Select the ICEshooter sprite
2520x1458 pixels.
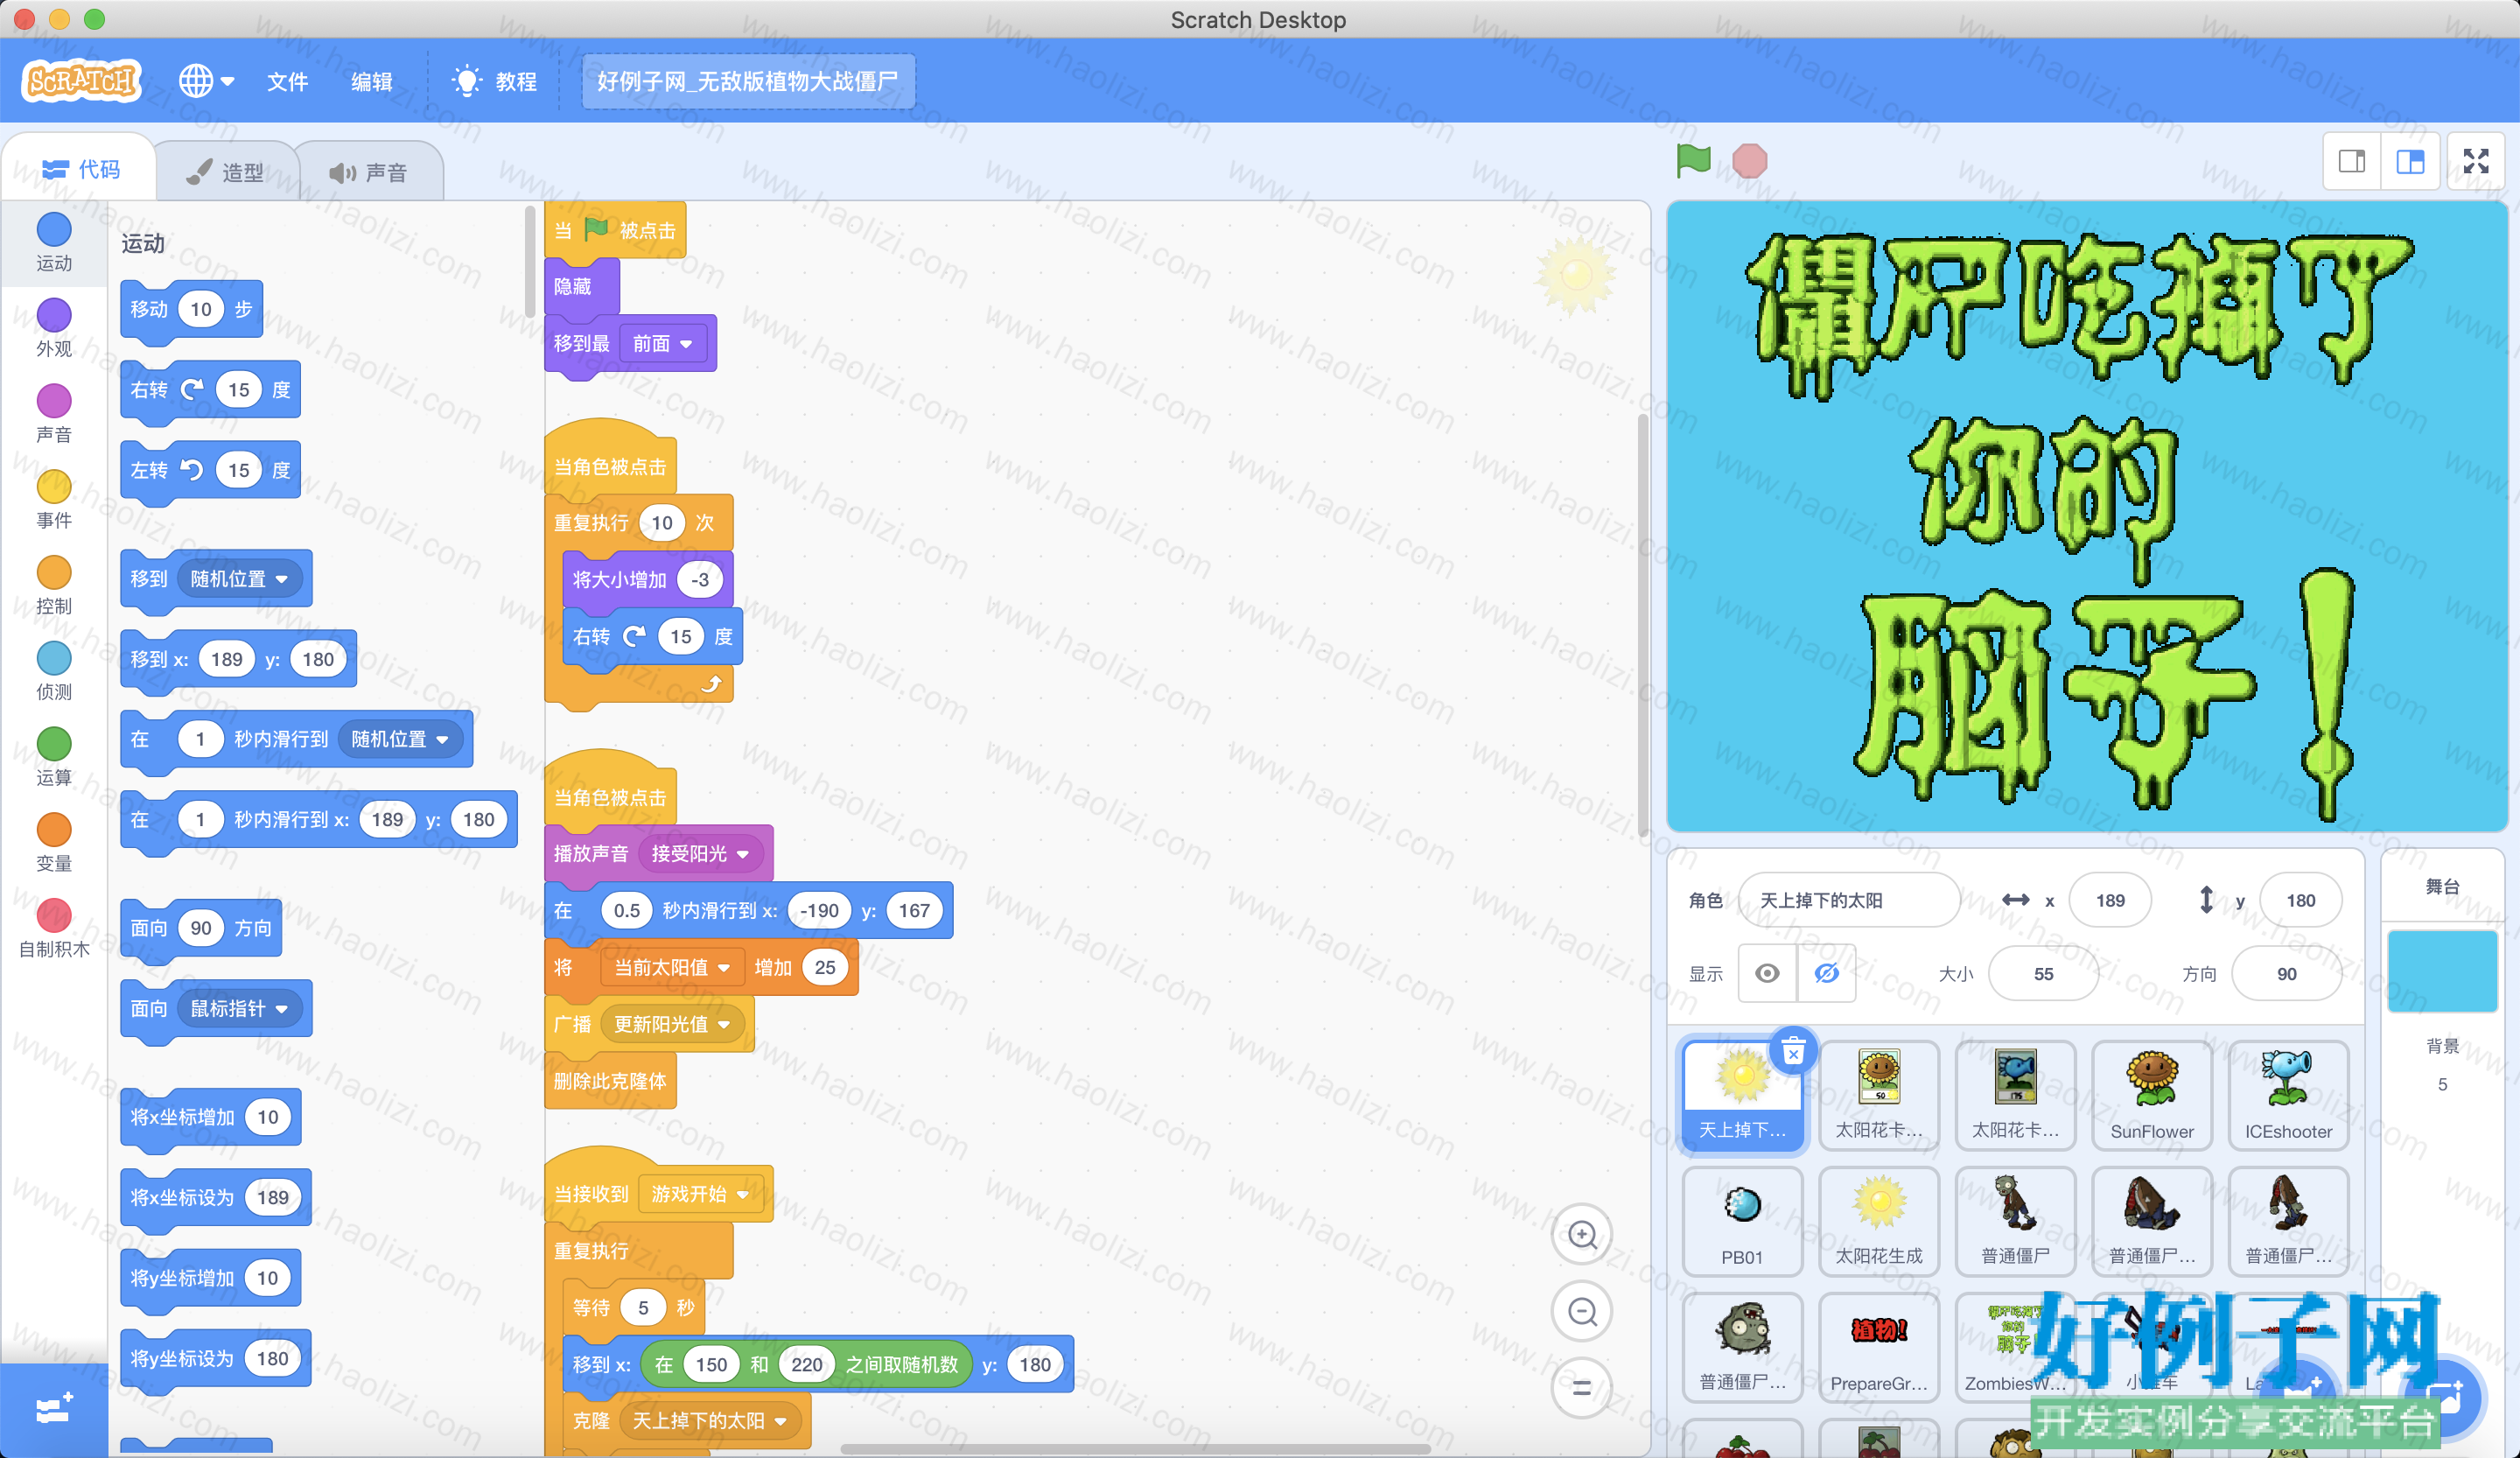click(x=2288, y=1095)
